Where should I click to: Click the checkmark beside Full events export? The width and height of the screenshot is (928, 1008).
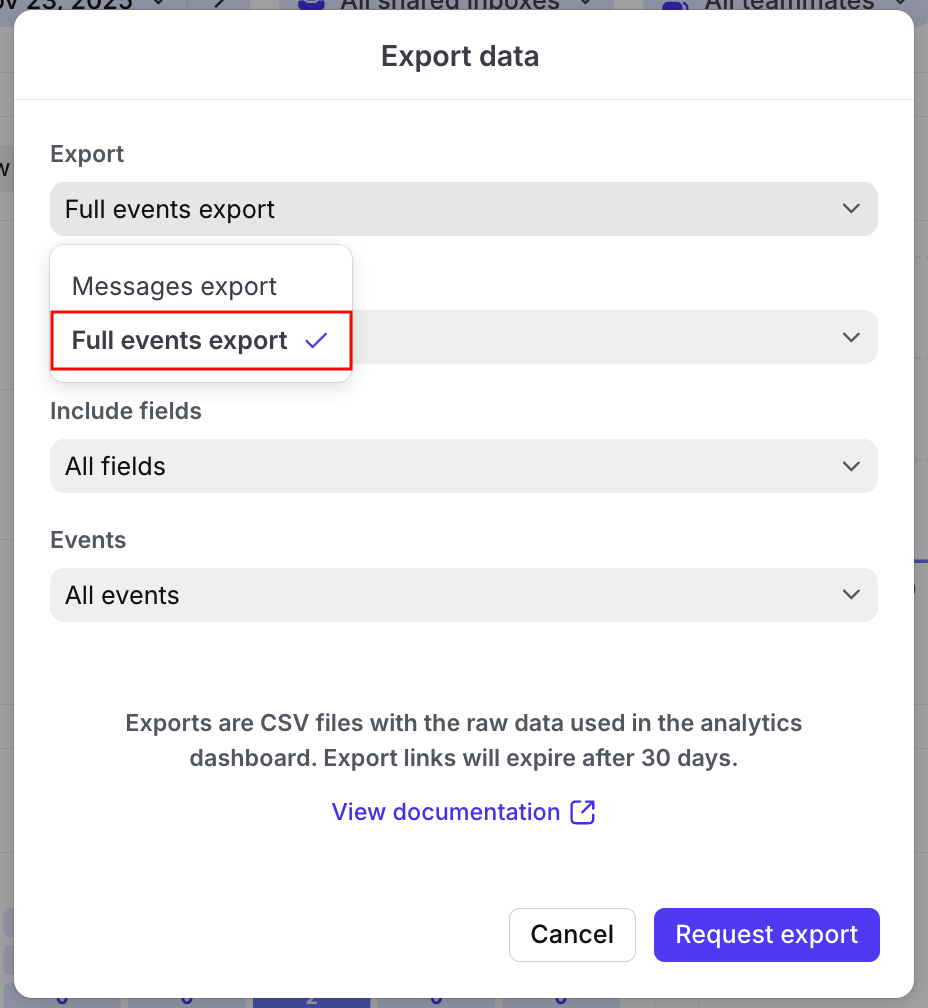[x=316, y=341]
